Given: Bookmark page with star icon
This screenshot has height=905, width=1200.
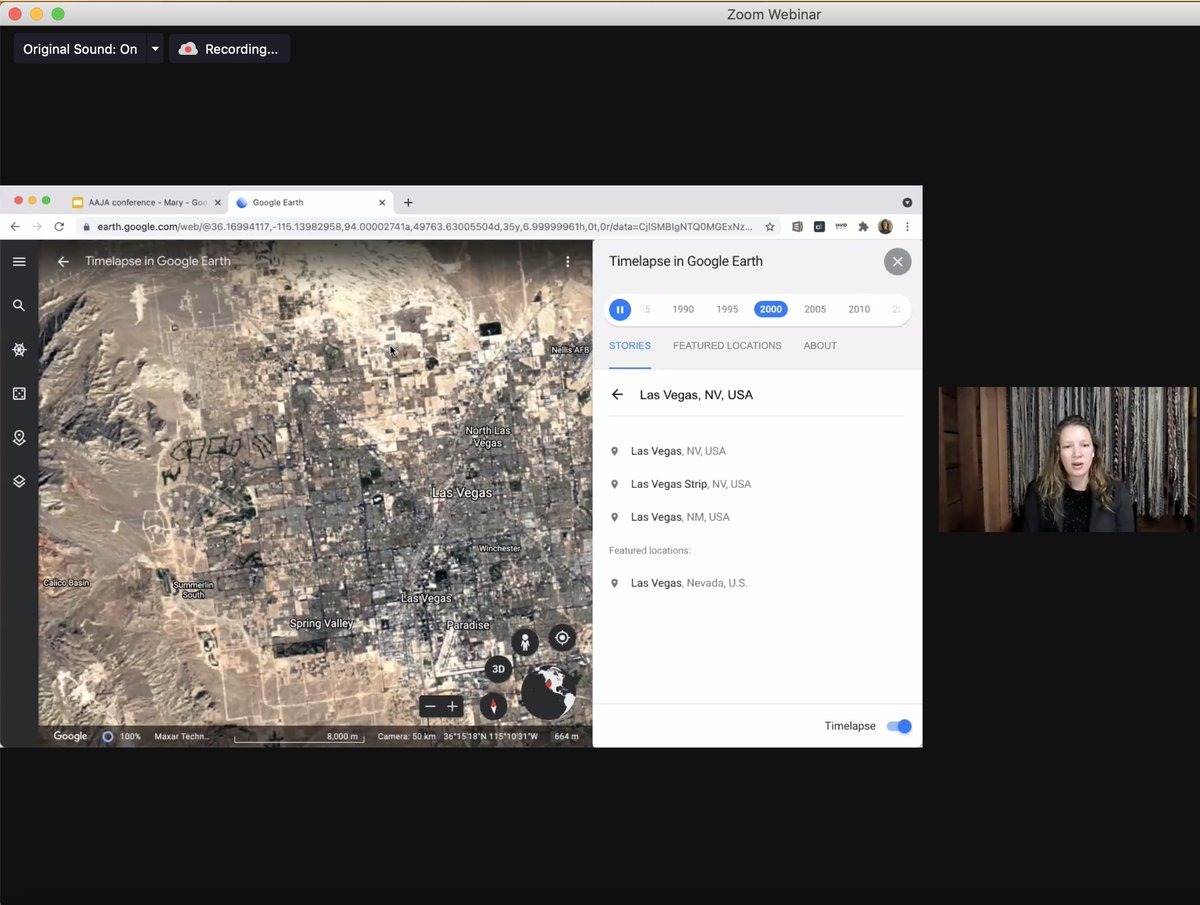Looking at the screenshot, I should pos(769,227).
